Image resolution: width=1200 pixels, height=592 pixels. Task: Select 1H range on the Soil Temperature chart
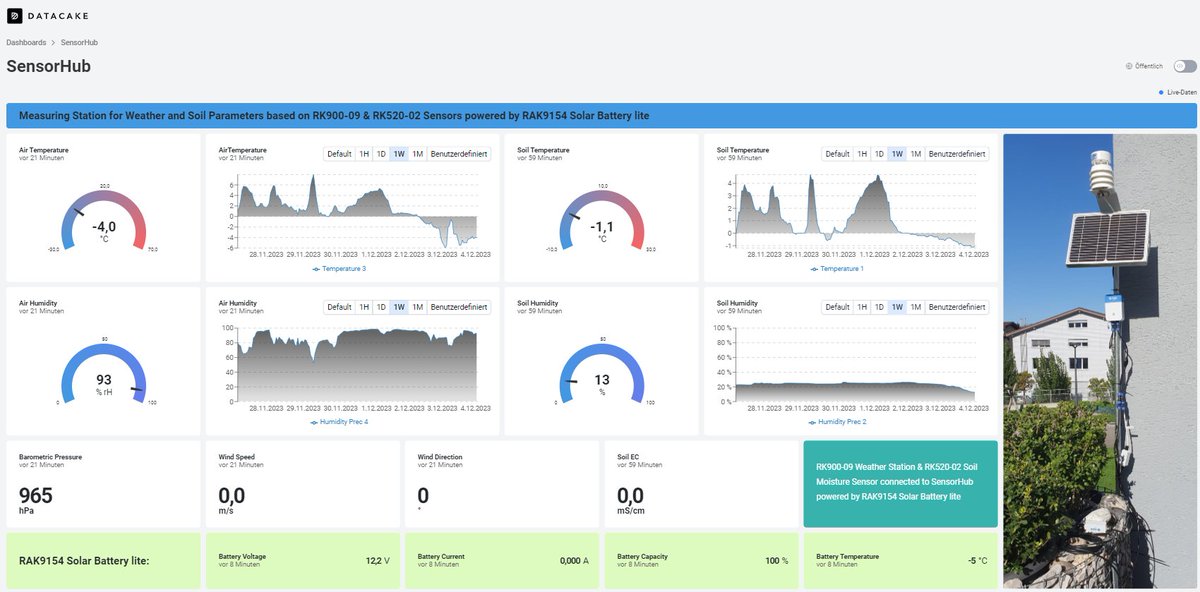863,154
